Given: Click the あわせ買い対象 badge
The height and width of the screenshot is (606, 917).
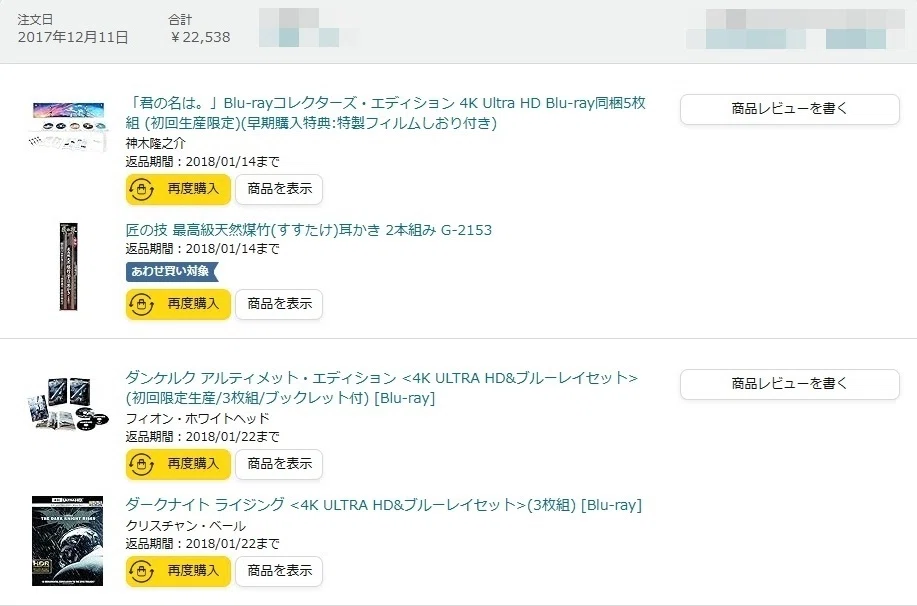Looking at the screenshot, I should click(x=172, y=271).
